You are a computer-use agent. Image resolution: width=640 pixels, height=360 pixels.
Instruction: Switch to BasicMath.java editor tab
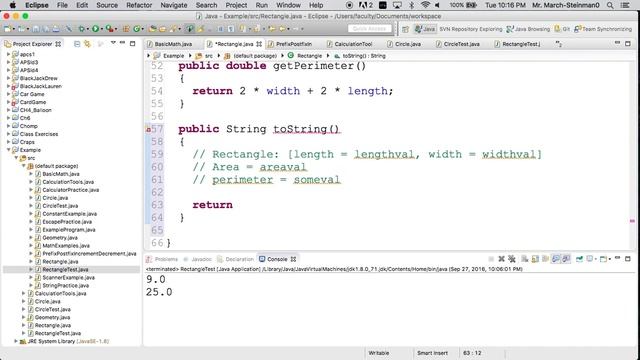tap(173, 44)
